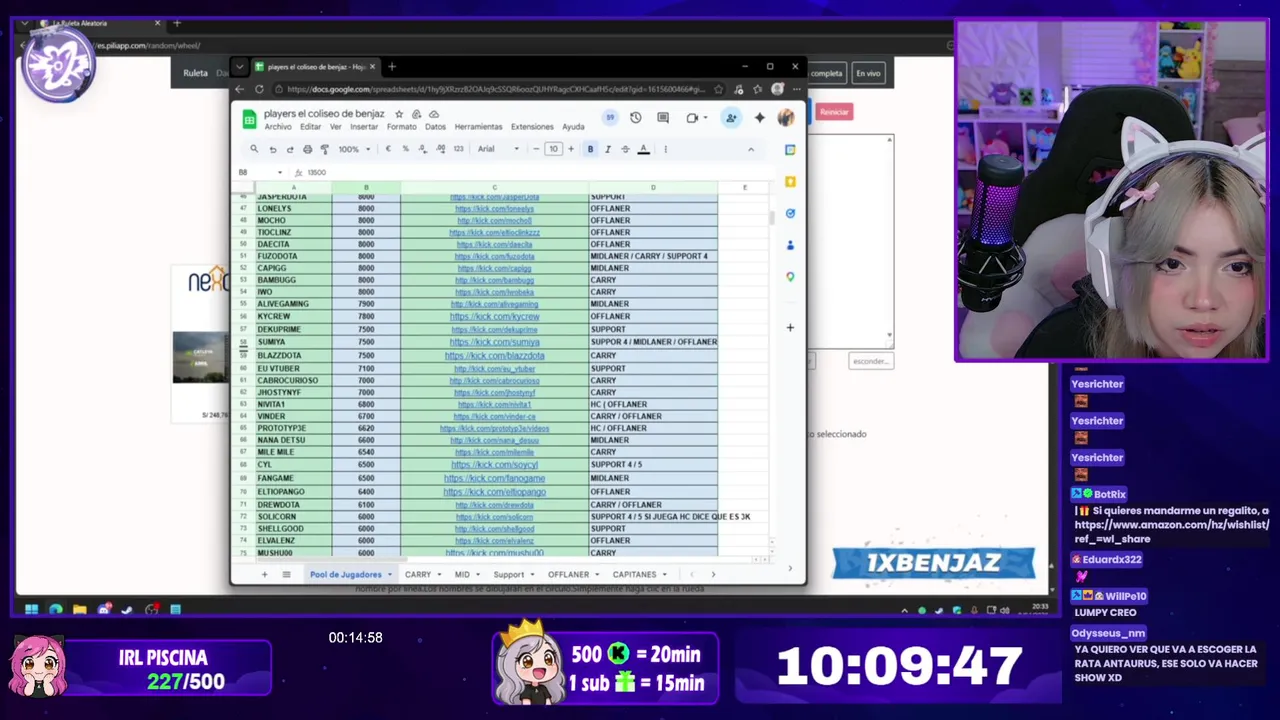Screen dimensions: 1280x720
Task: Redo the action in Sheets toolbar
Action: (x=290, y=149)
